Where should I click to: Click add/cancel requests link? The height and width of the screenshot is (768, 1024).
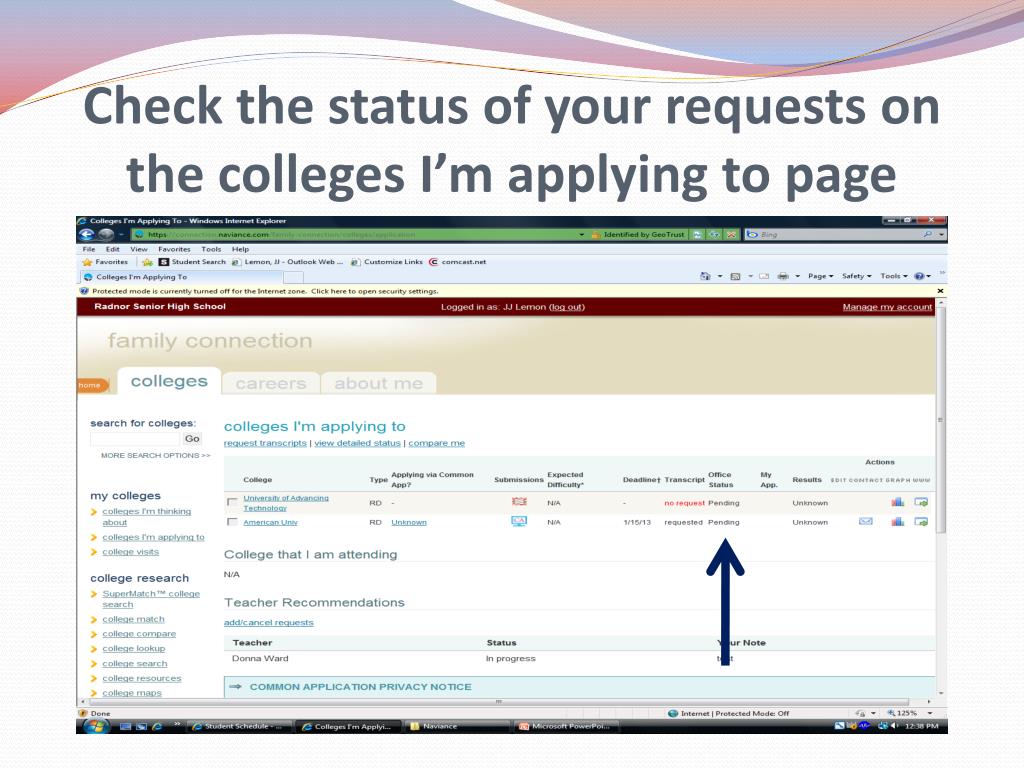pyautogui.click(x=268, y=622)
